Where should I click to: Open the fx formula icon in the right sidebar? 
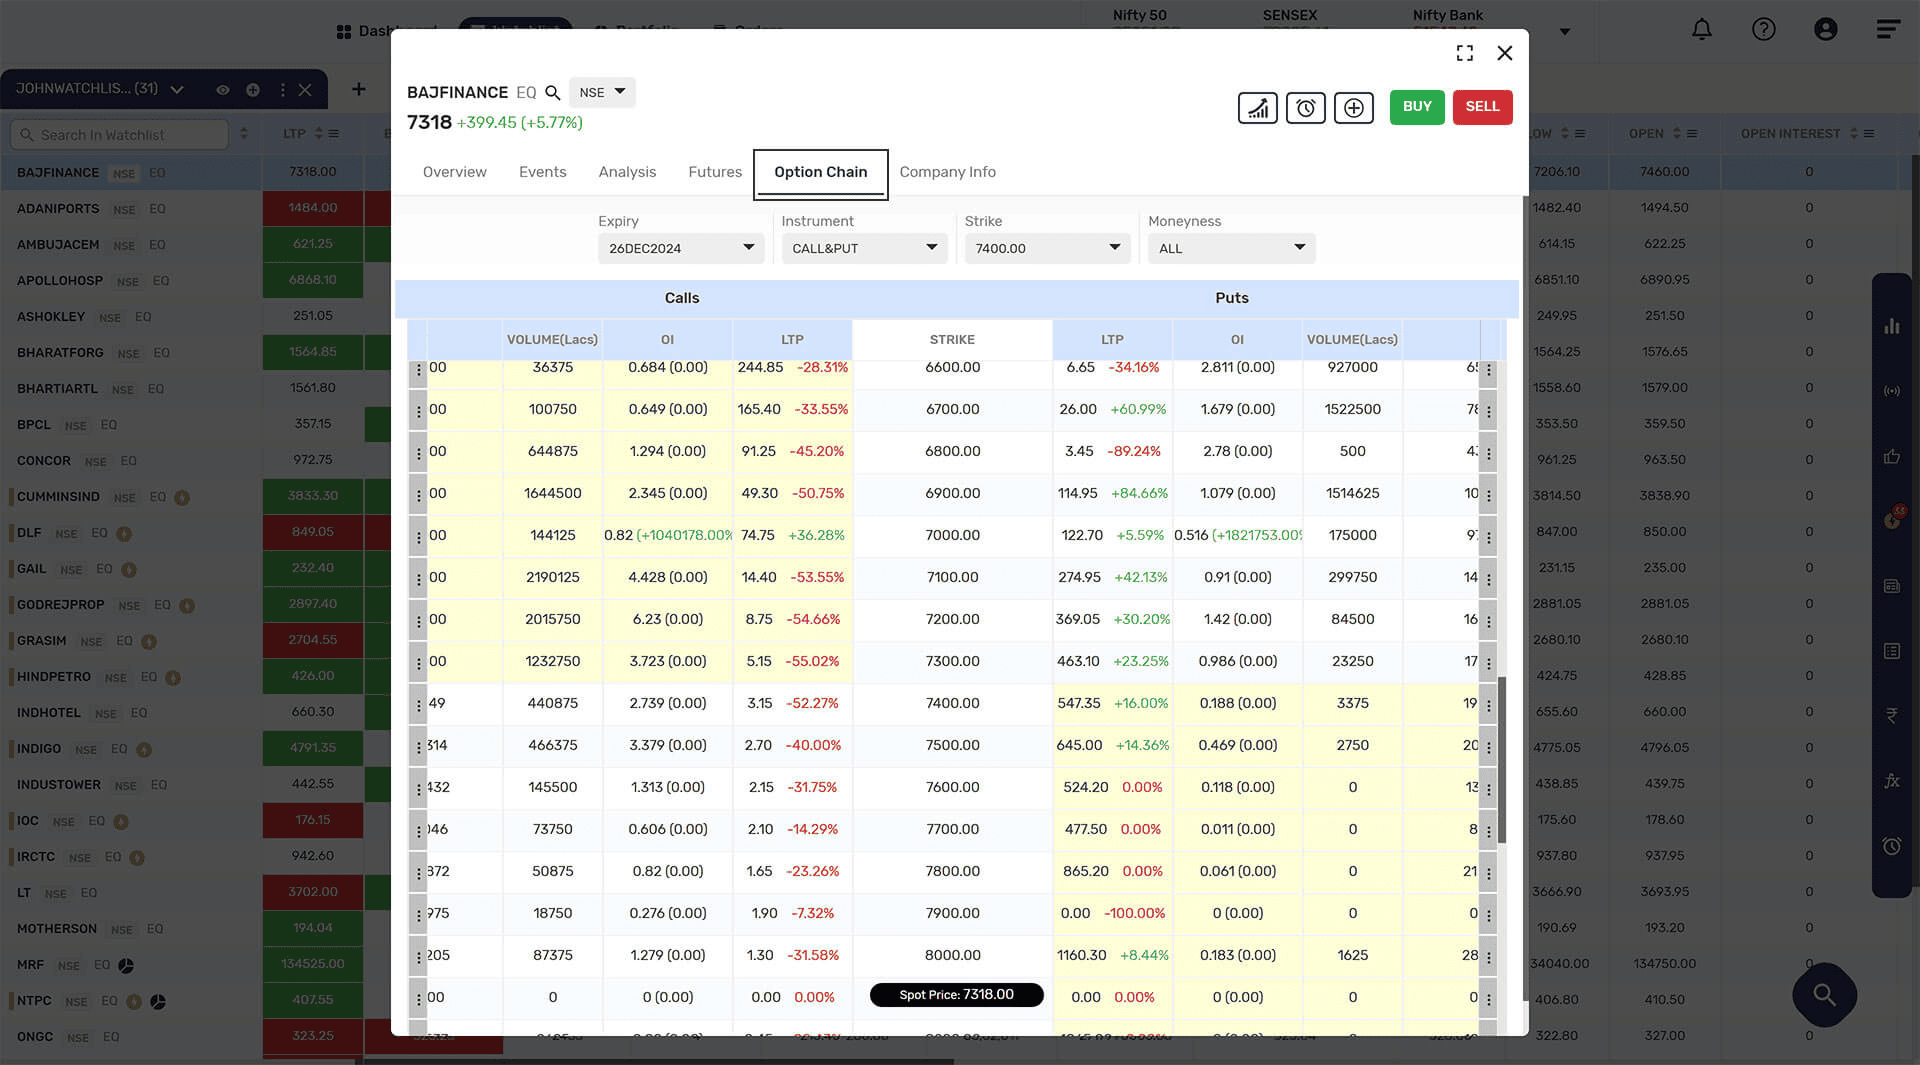(x=1892, y=781)
